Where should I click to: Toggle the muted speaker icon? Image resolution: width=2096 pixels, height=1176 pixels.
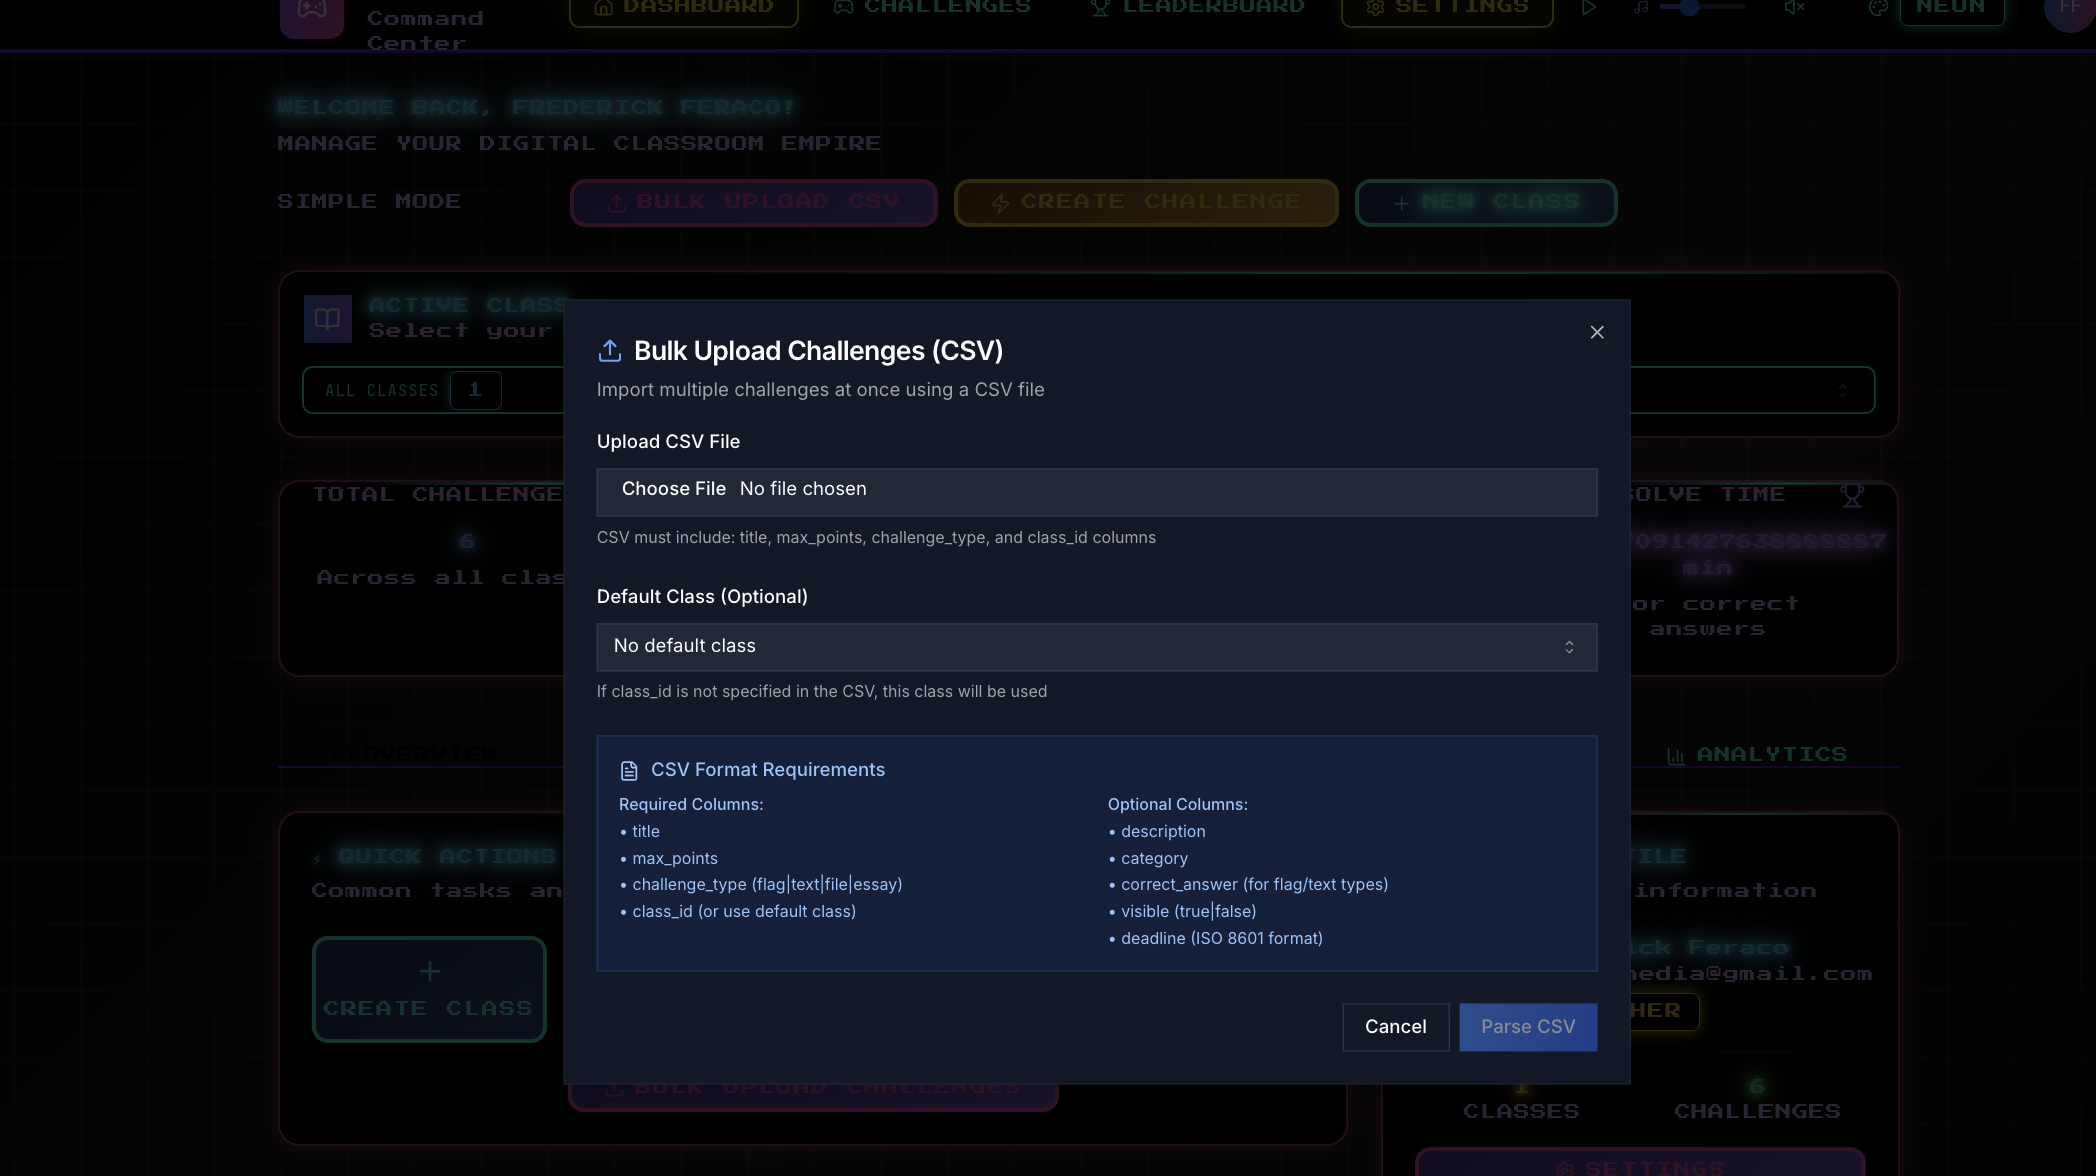click(1794, 8)
